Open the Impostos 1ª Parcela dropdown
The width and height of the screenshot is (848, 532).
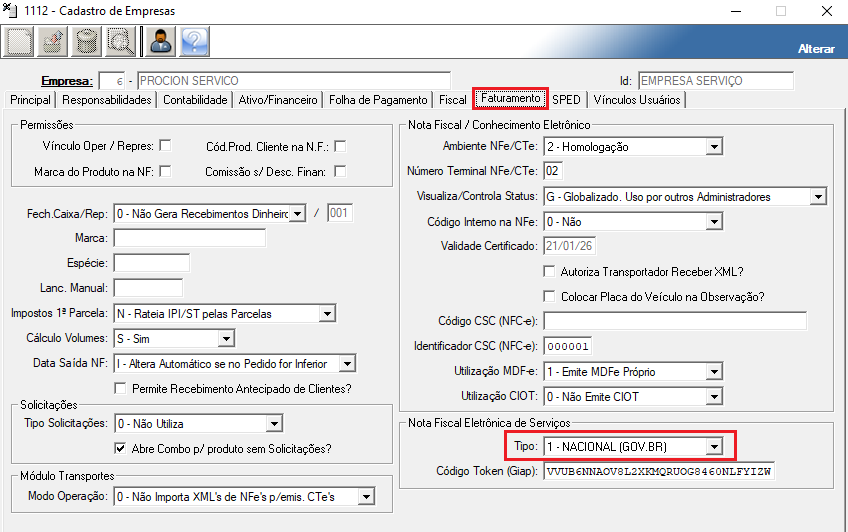point(327,314)
